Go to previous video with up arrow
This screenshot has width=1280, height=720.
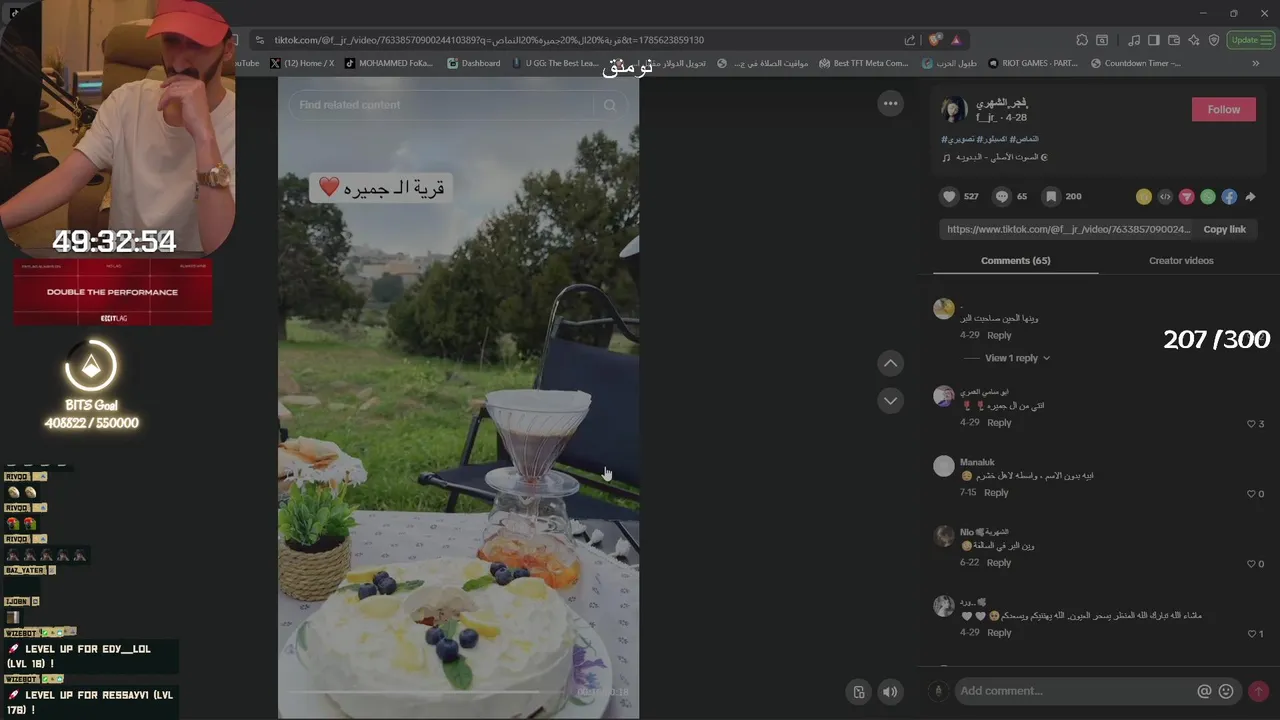890,363
